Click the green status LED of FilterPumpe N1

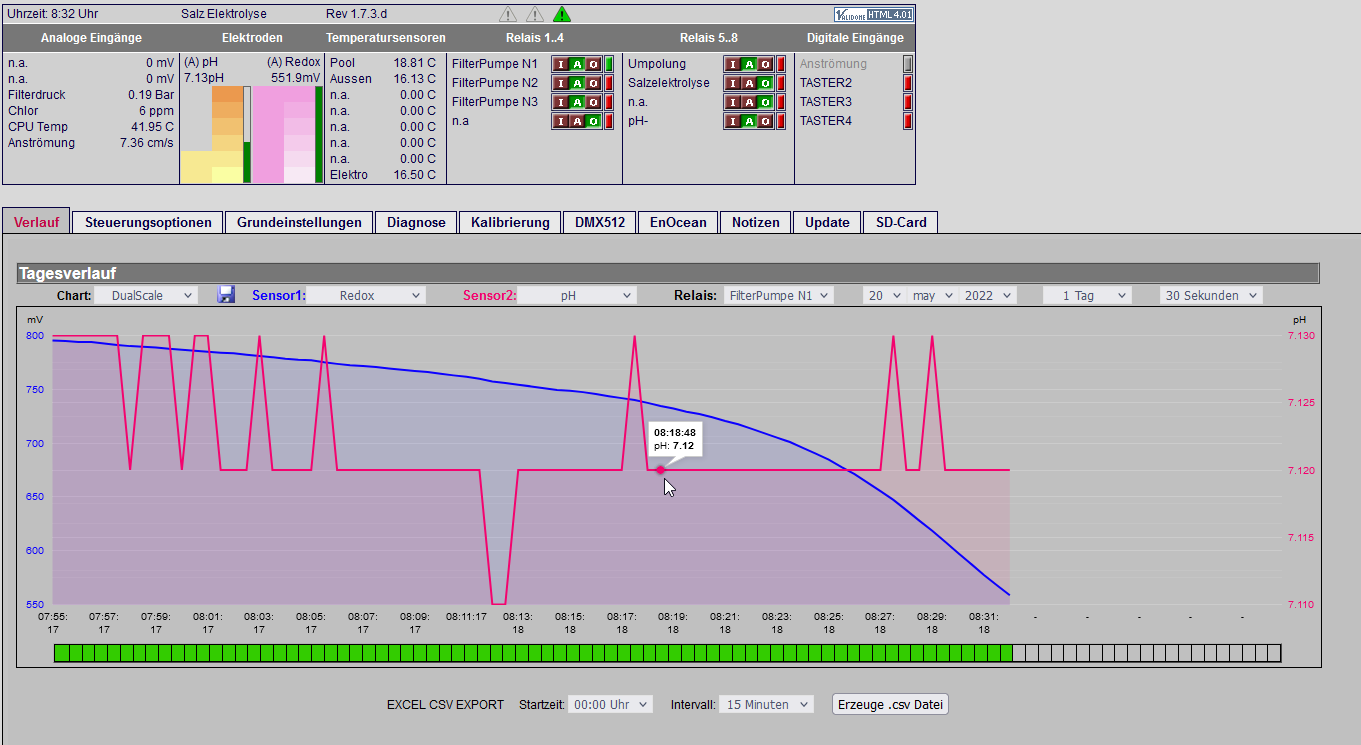(608, 64)
